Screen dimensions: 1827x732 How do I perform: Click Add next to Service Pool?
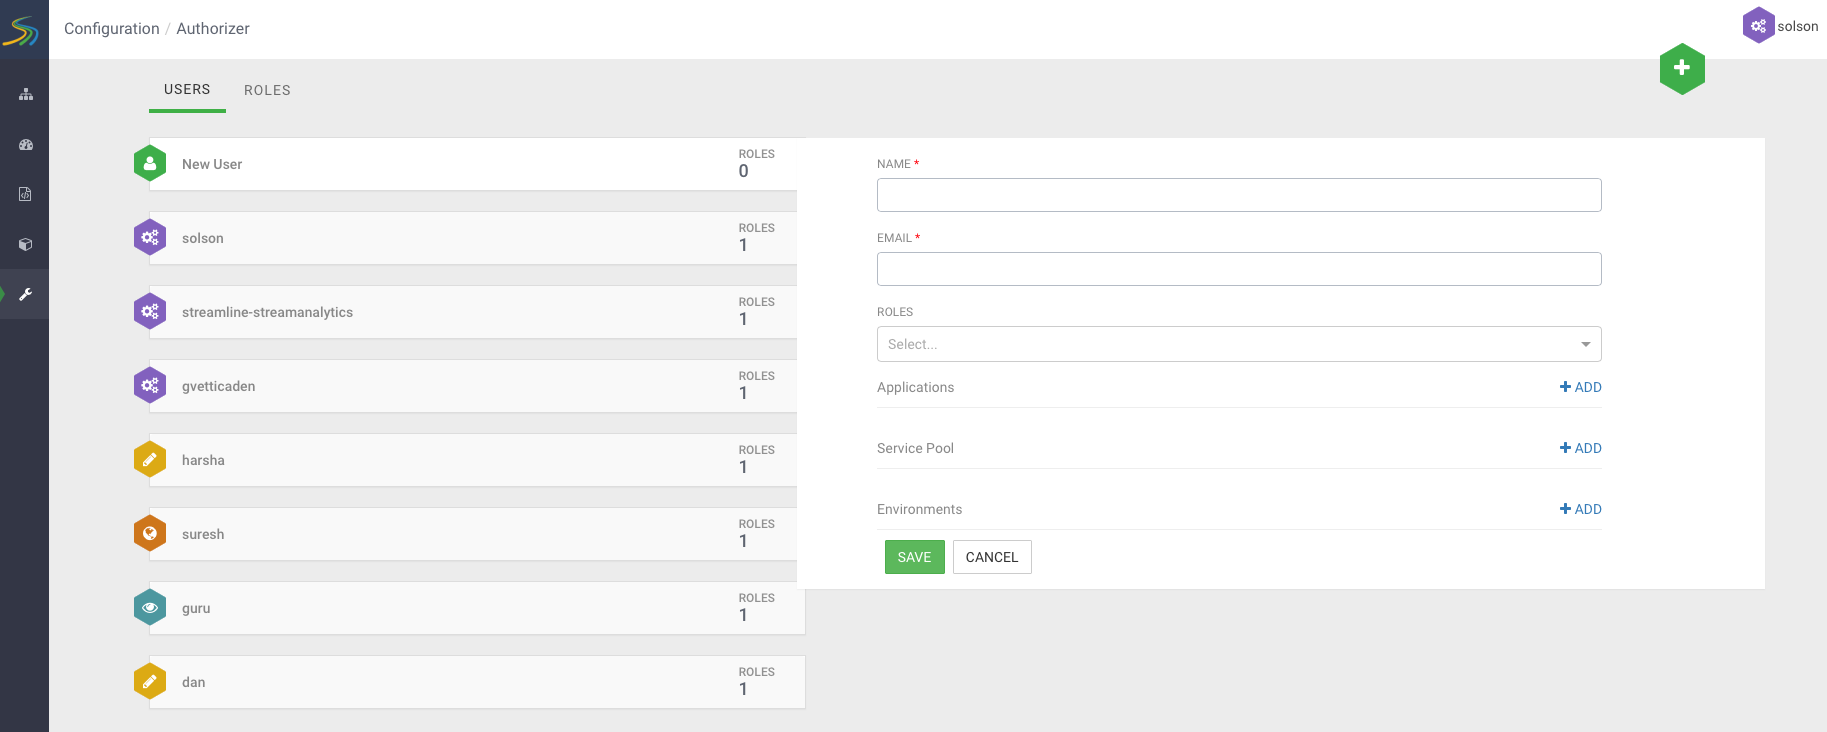pyautogui.click(x=1580, y=448)
